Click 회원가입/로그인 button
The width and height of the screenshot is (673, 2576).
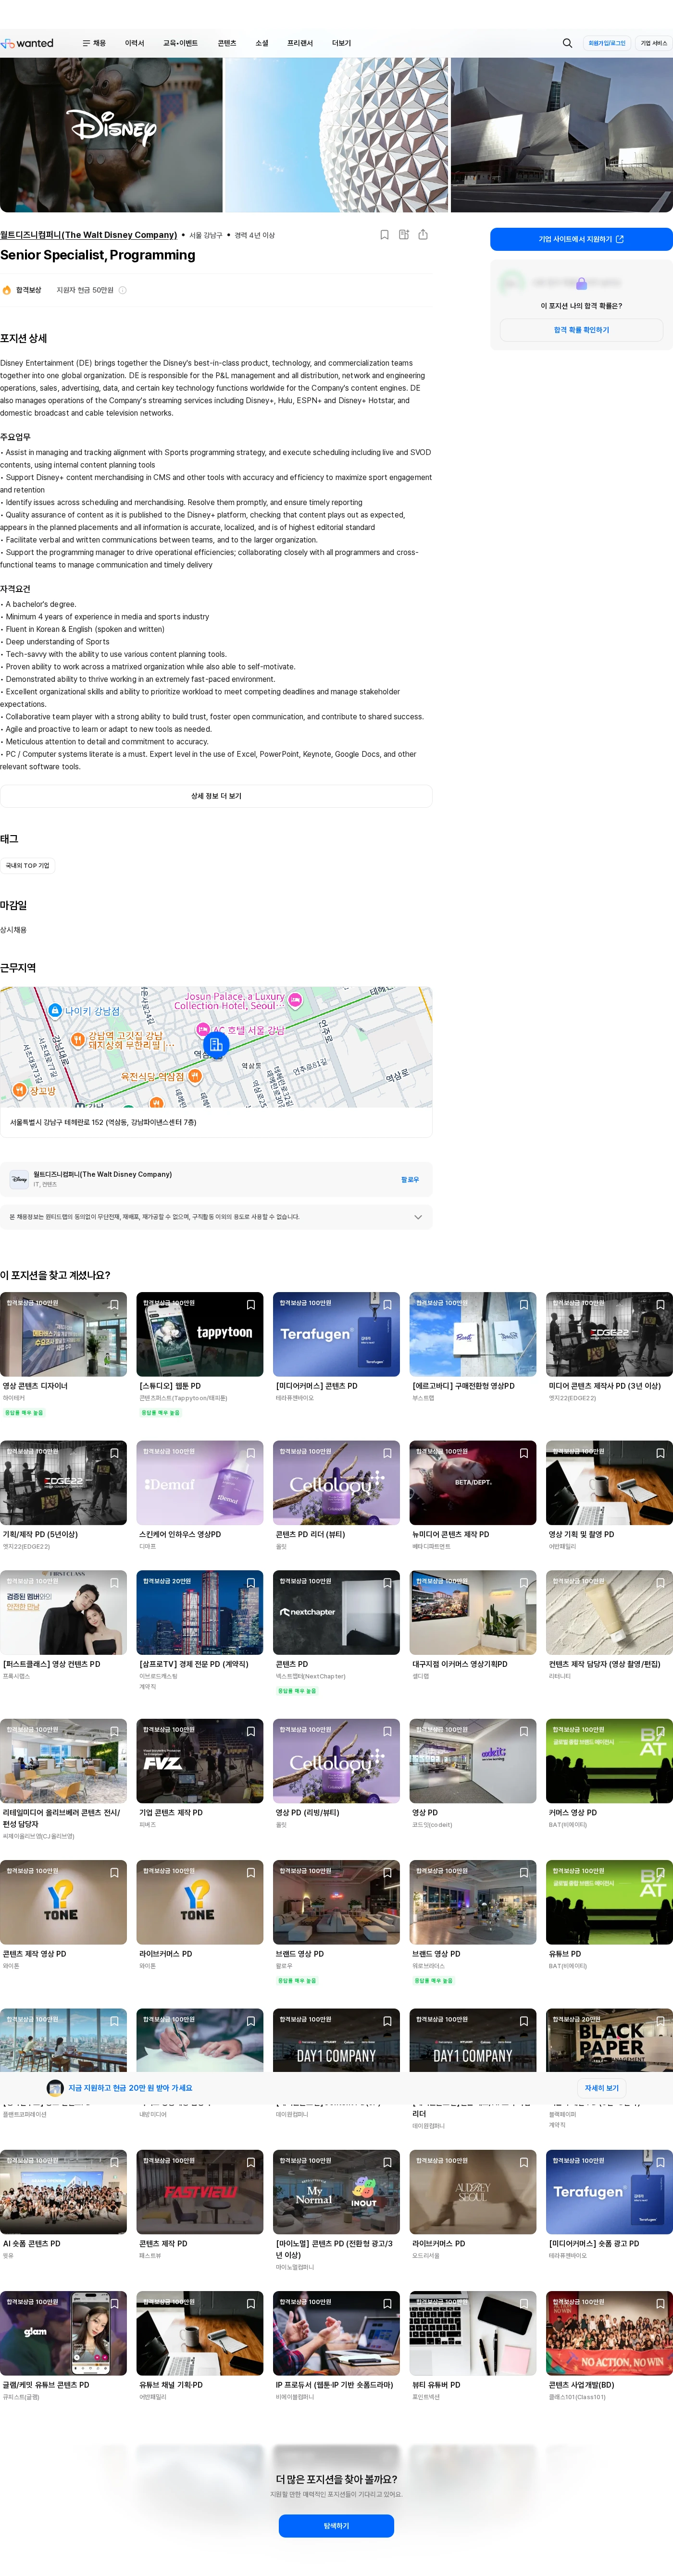tap(607, 43)
